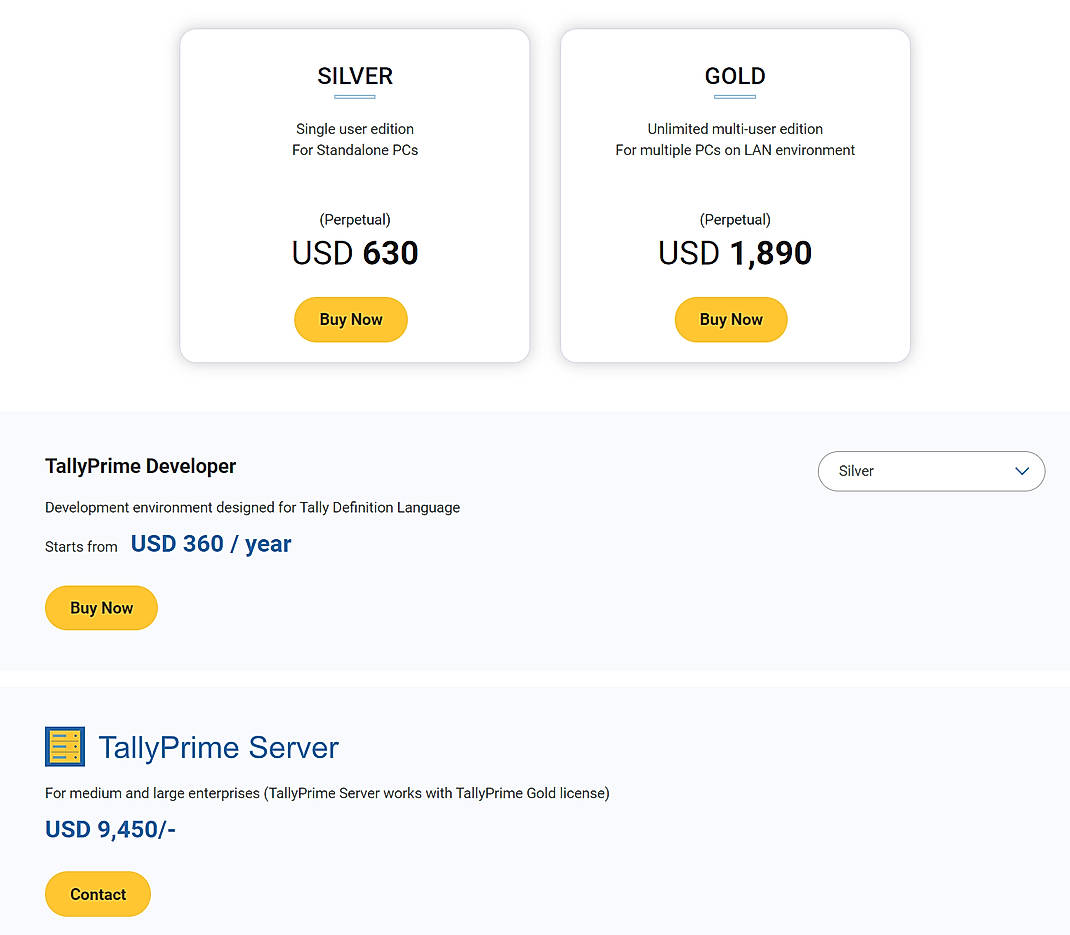
Task: Click the 'Unlimited multi-user edition' description
Action: pos(735,129)
